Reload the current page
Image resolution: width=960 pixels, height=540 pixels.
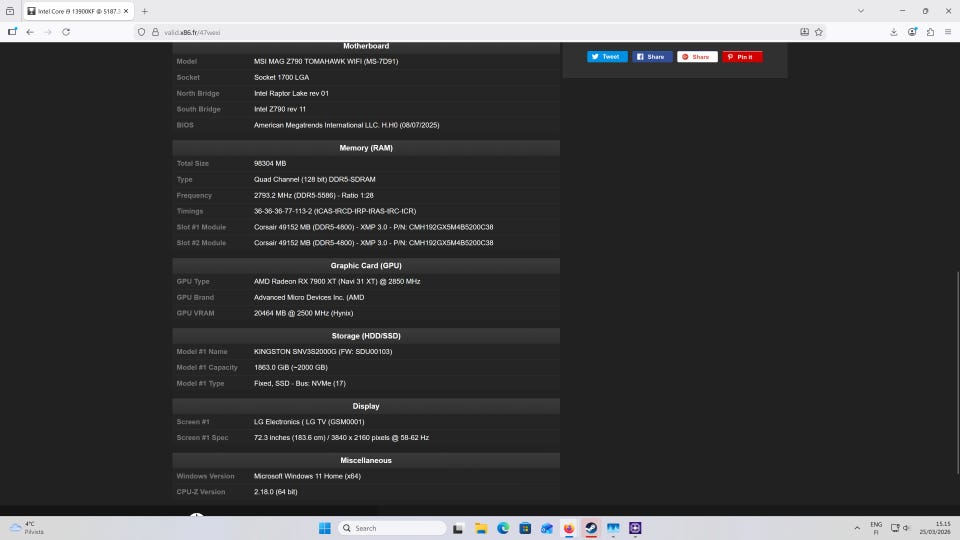[66, 32]
